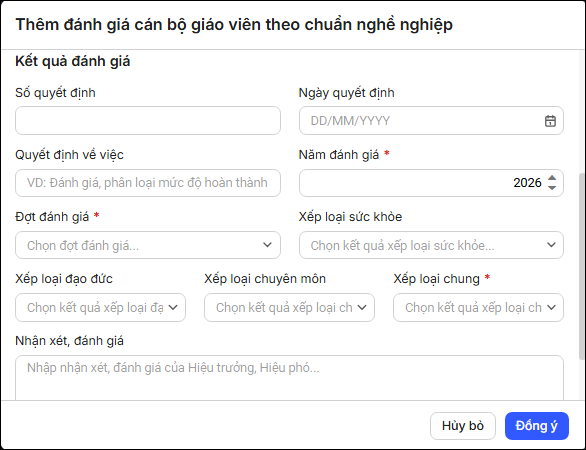Screen dimensions: 586x450
Task: Click the Số quyết định input field
Action: pyautogui.click(x=148, y=121)
